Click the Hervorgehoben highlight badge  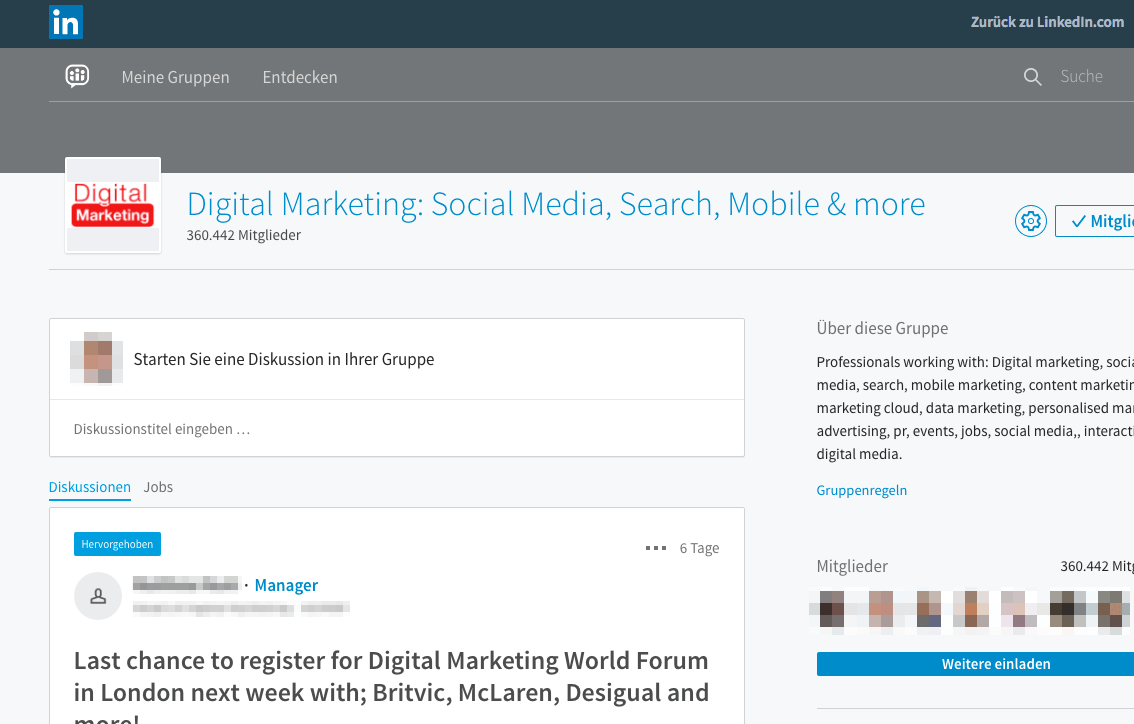click(x=117, y=544)
